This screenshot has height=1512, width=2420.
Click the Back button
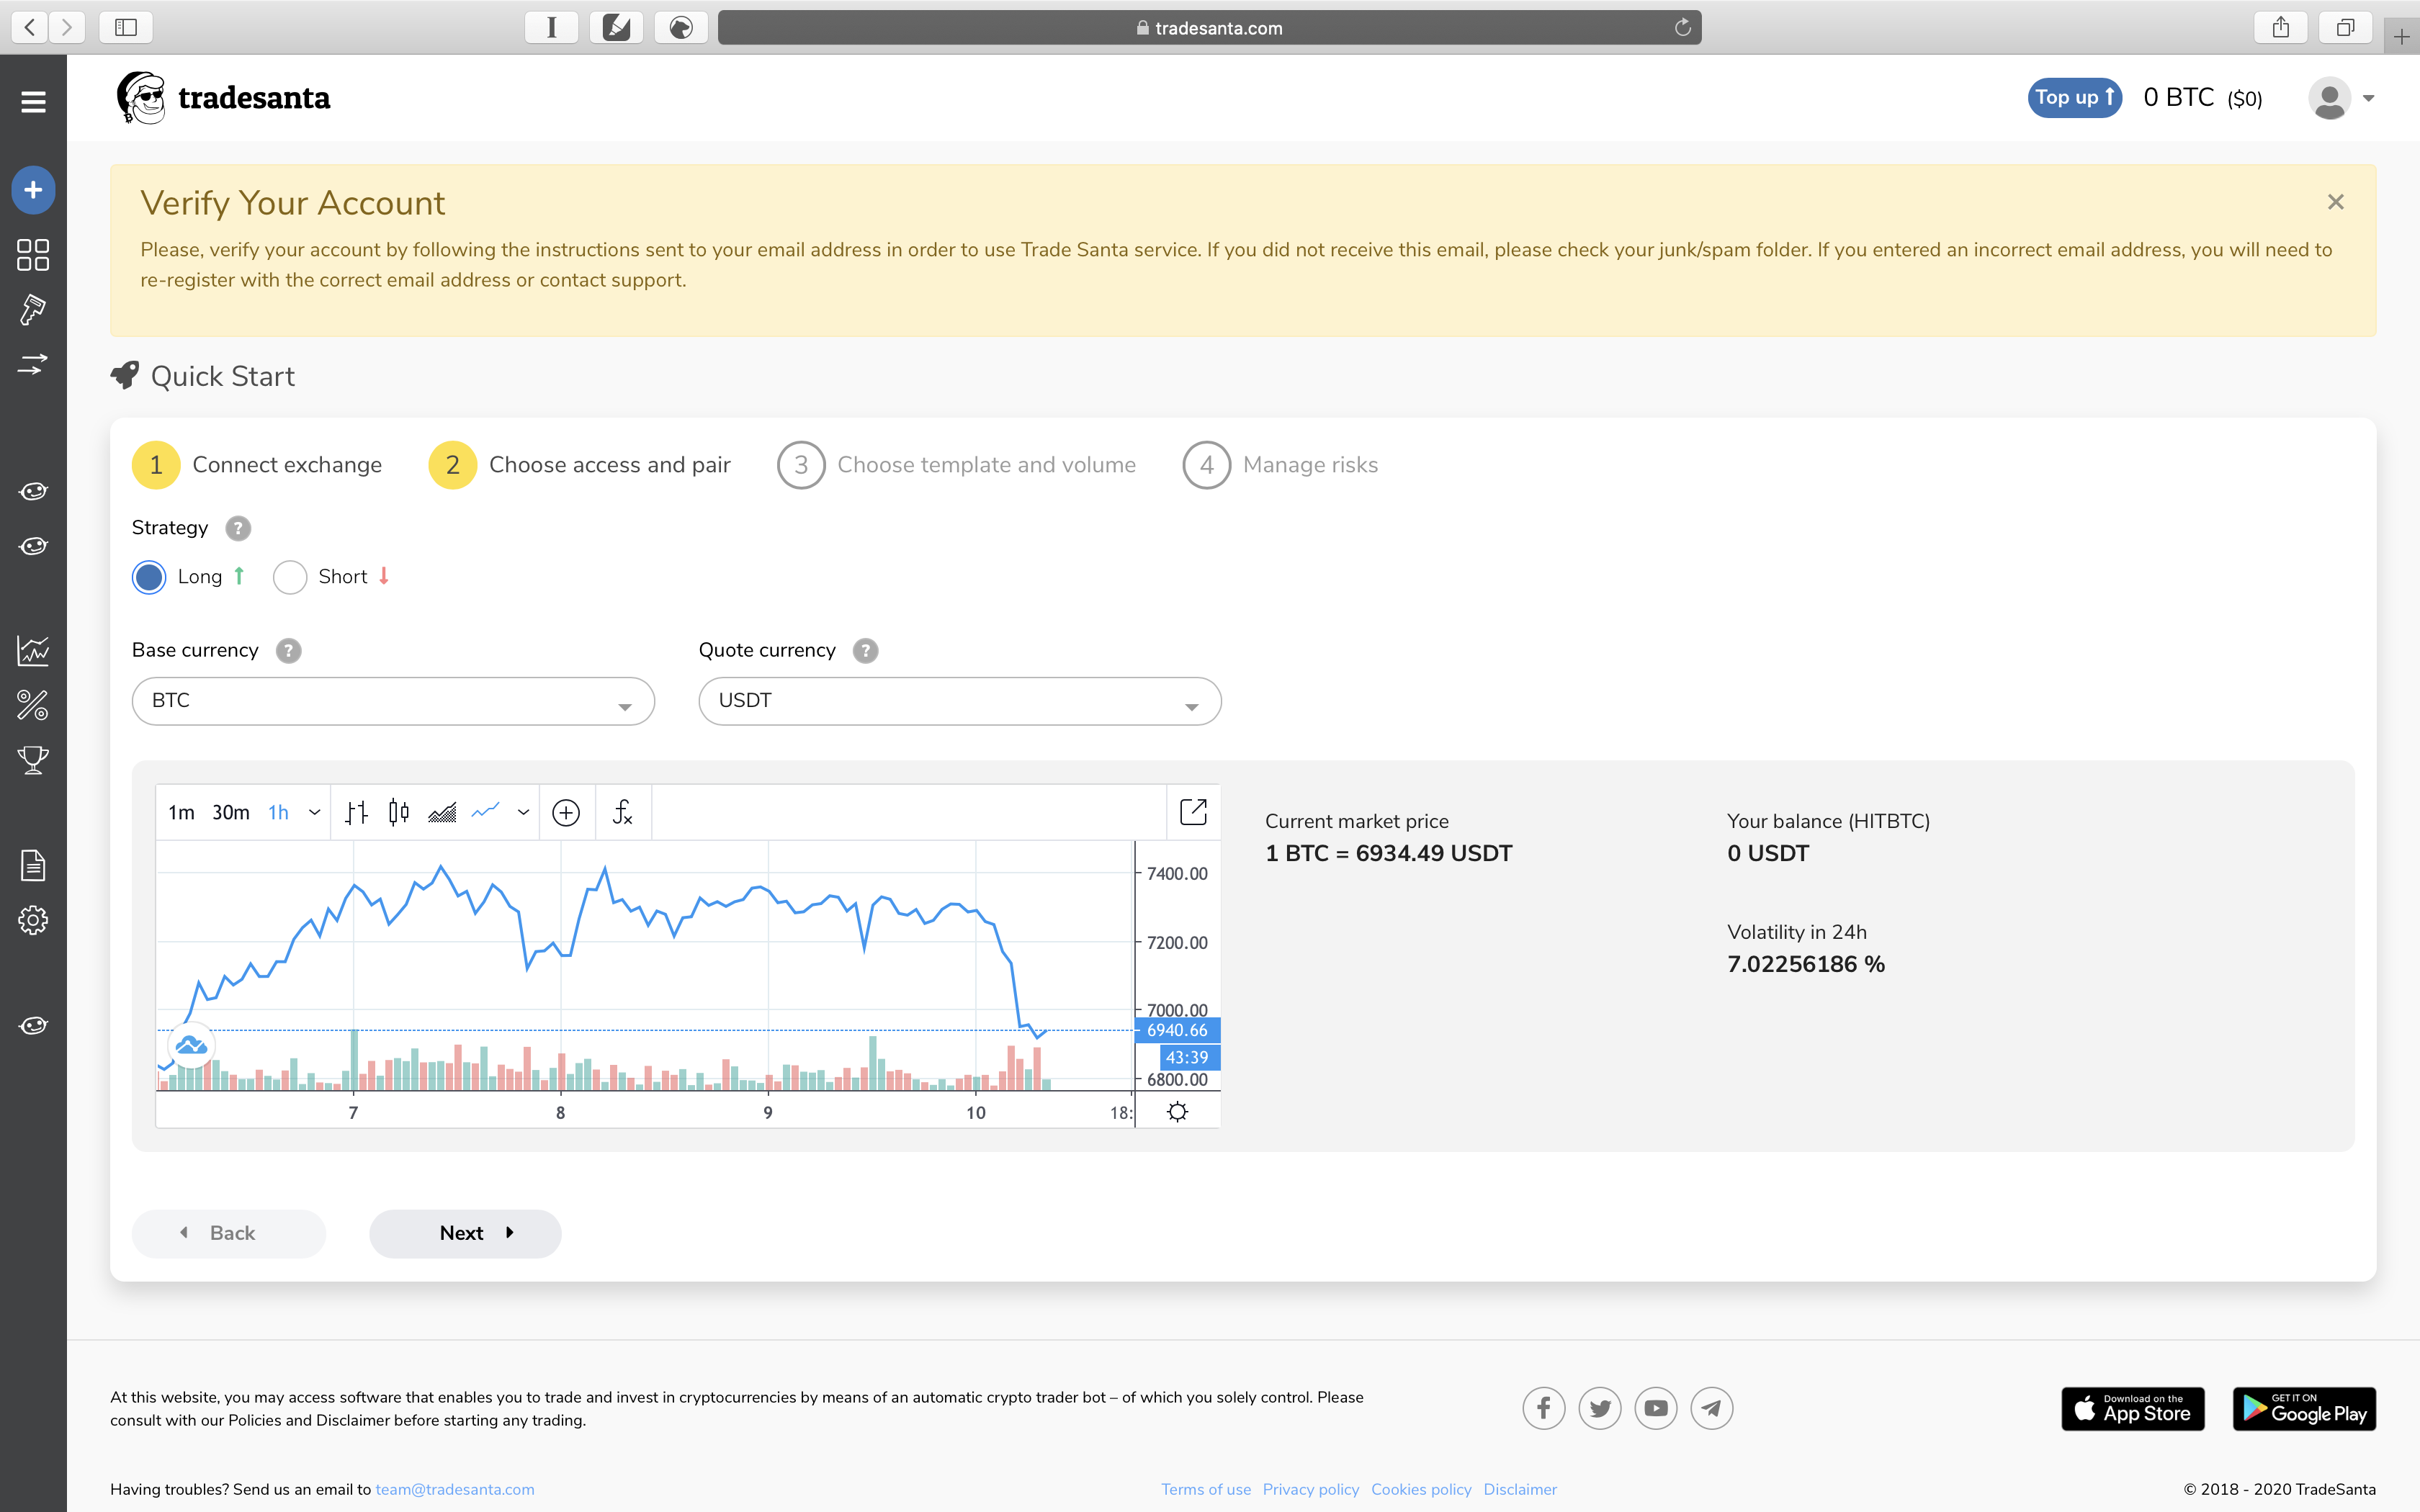coord(229,1233)
